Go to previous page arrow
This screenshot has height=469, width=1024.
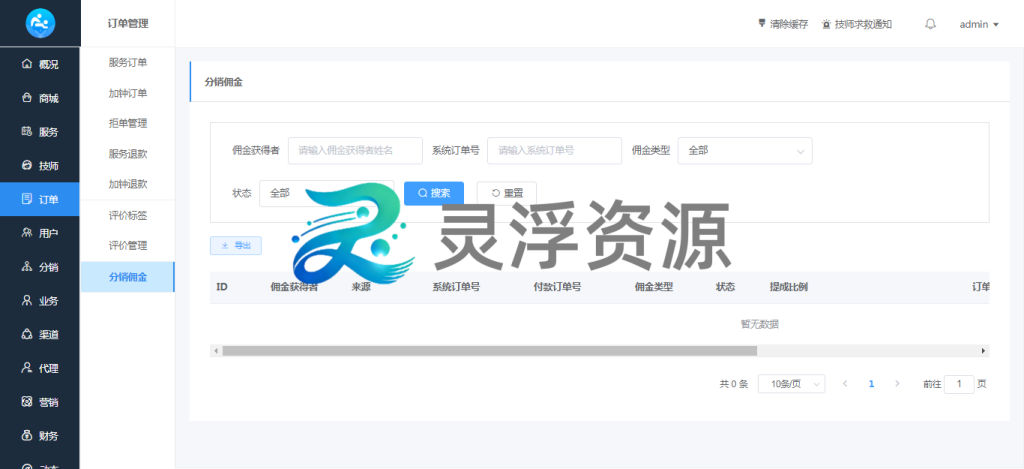[x=845, y=384]
